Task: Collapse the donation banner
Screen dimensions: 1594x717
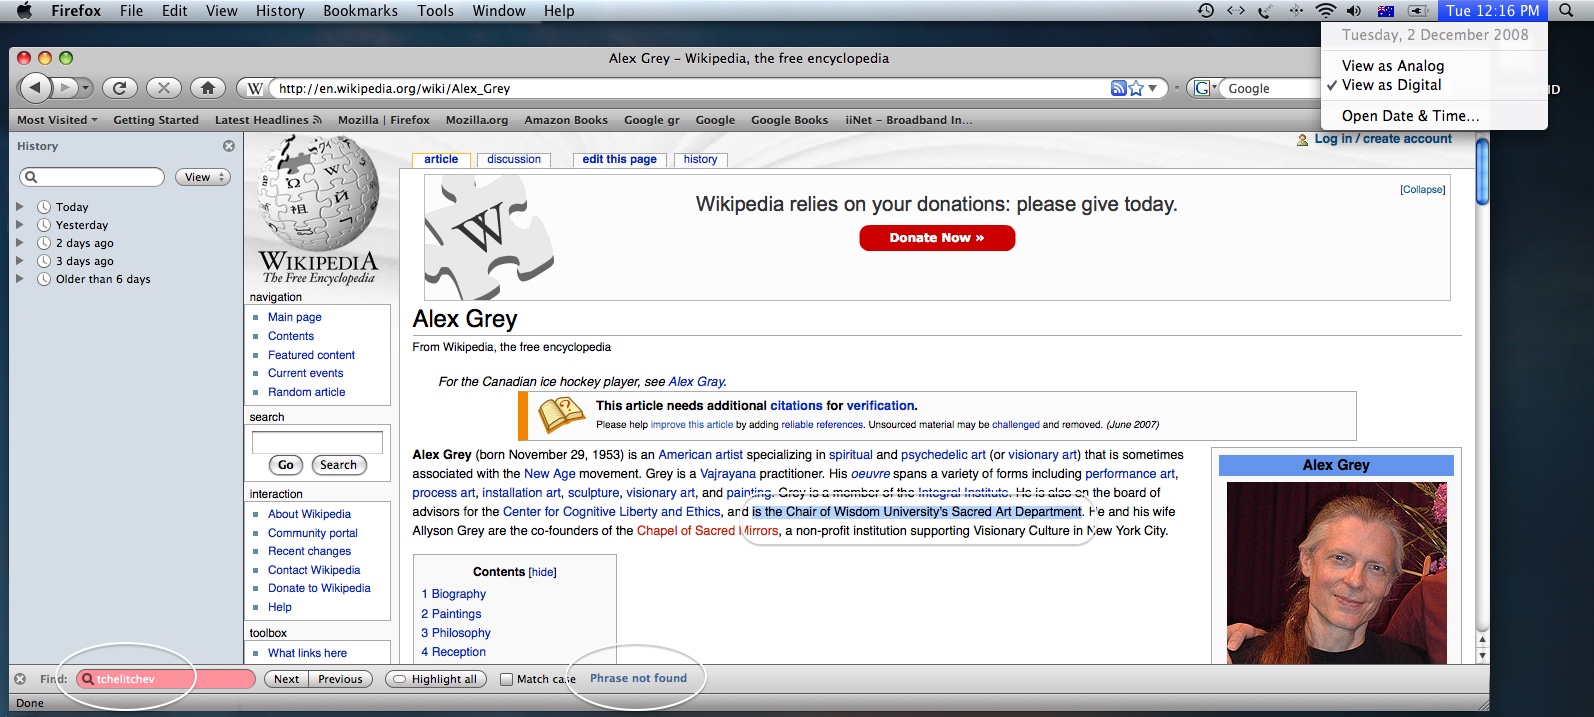Action: coord(1422,190)
